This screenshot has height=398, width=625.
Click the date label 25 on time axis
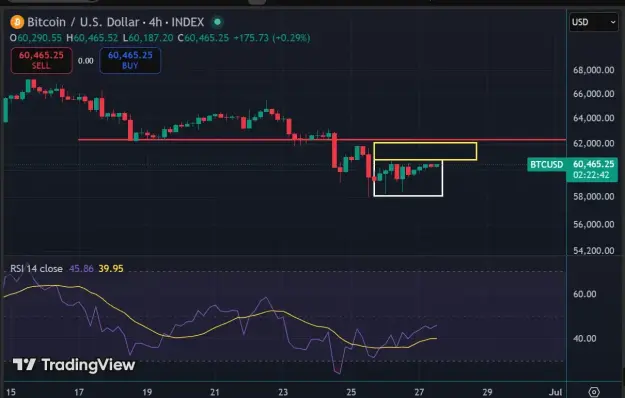(x=351, y=392)
